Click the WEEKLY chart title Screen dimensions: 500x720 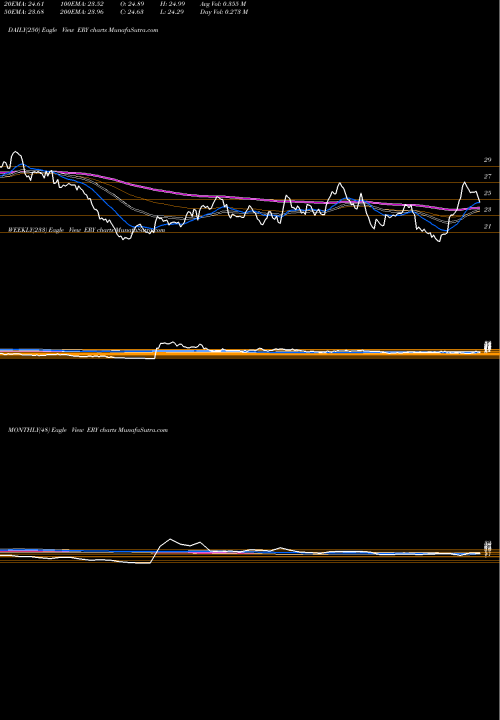point(86,230)
